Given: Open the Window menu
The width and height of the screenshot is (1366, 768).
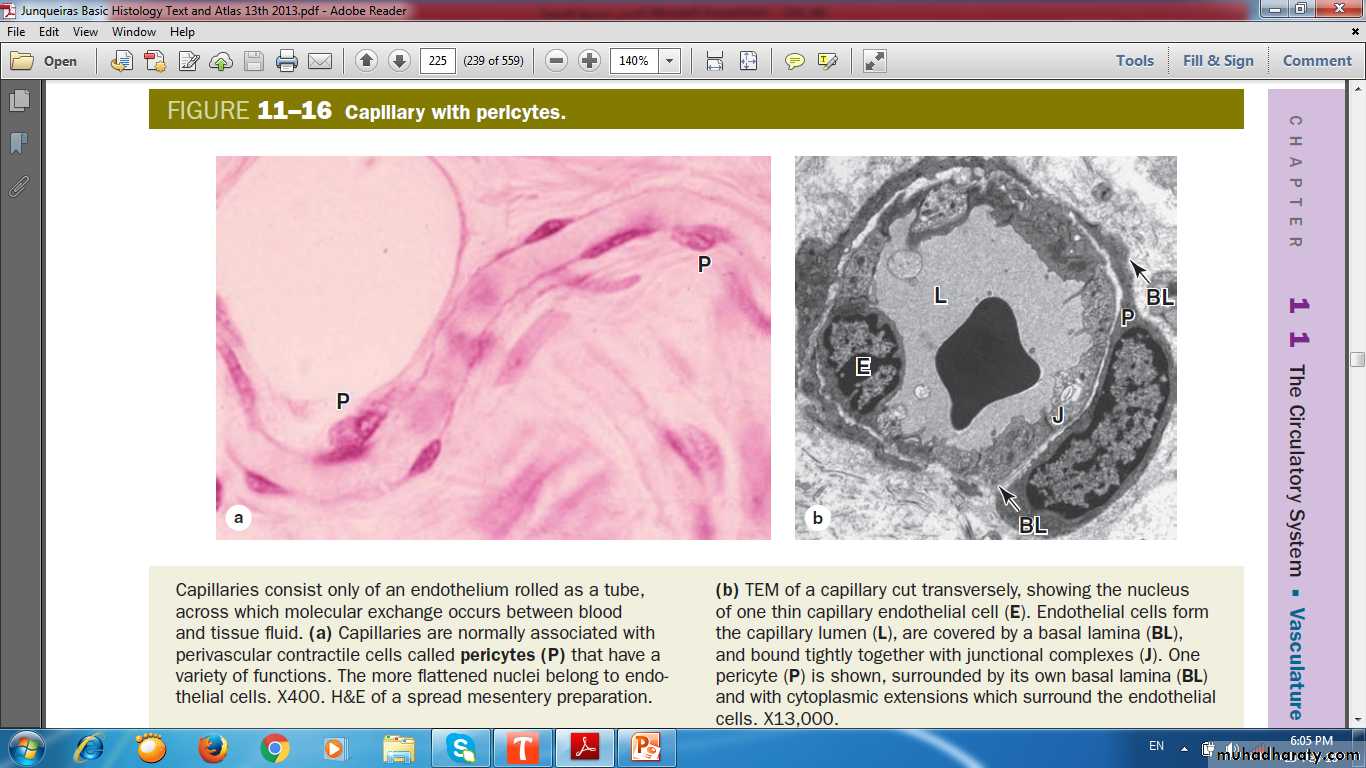Looking at the screenshot, I should click(x=133, y=32).
